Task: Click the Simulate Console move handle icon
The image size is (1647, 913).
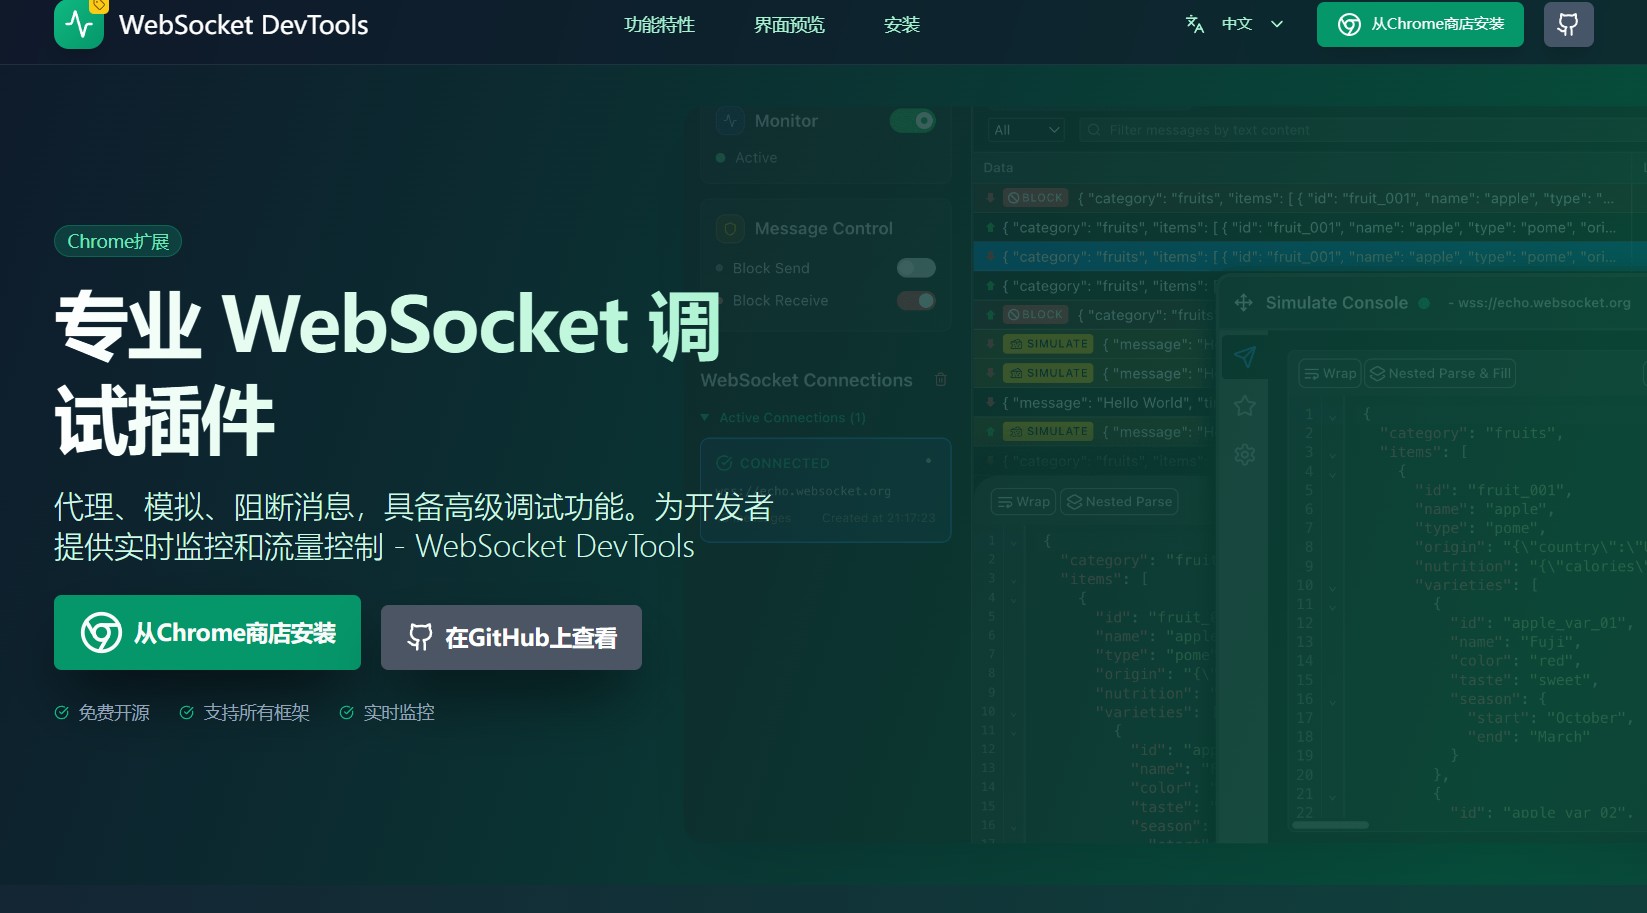Action: pyautogui.click(x=1244, y=303)
